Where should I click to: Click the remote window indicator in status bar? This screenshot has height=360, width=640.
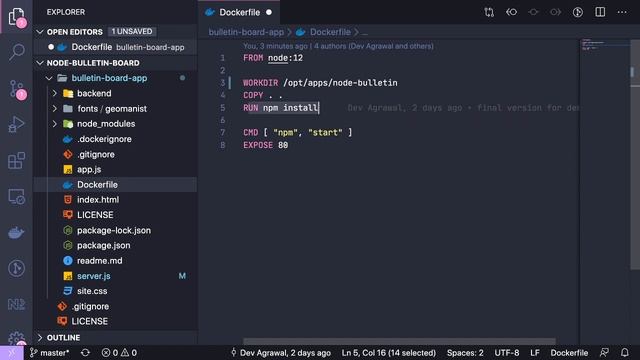pyautogui.click(x=11, y=353)
